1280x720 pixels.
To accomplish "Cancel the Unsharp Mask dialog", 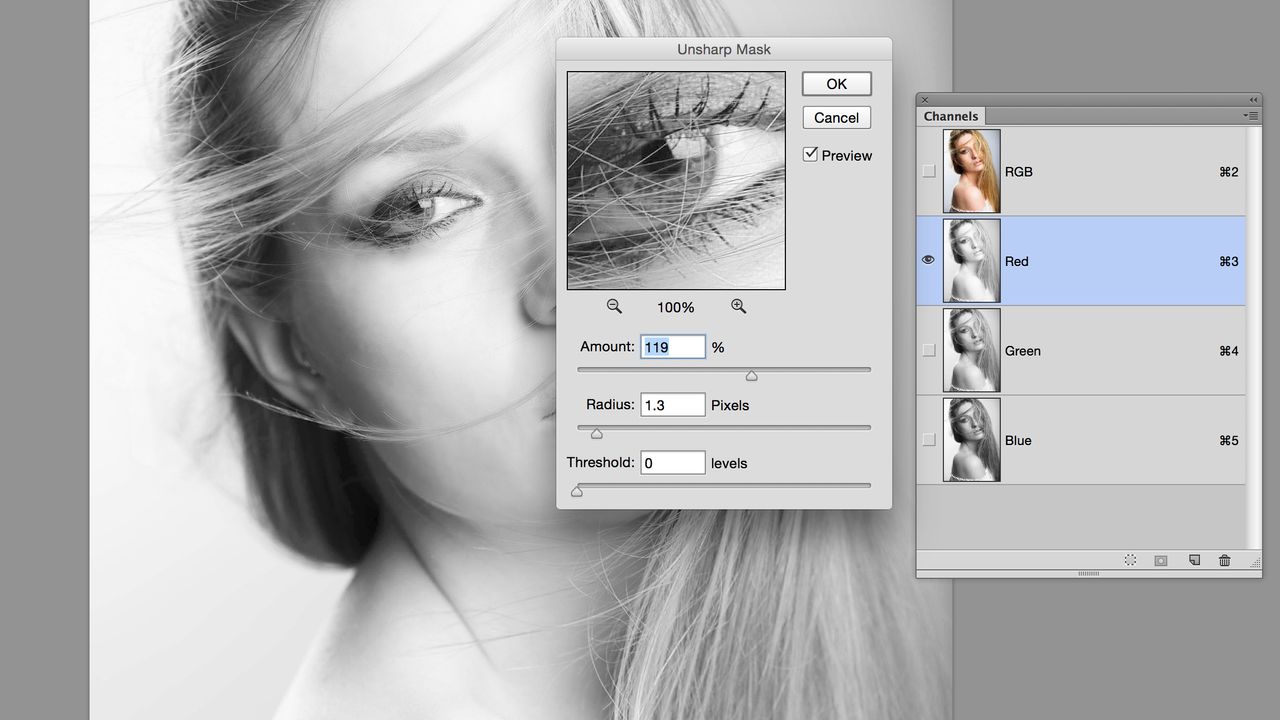I will pyautogui.click(x=836, y=118).
